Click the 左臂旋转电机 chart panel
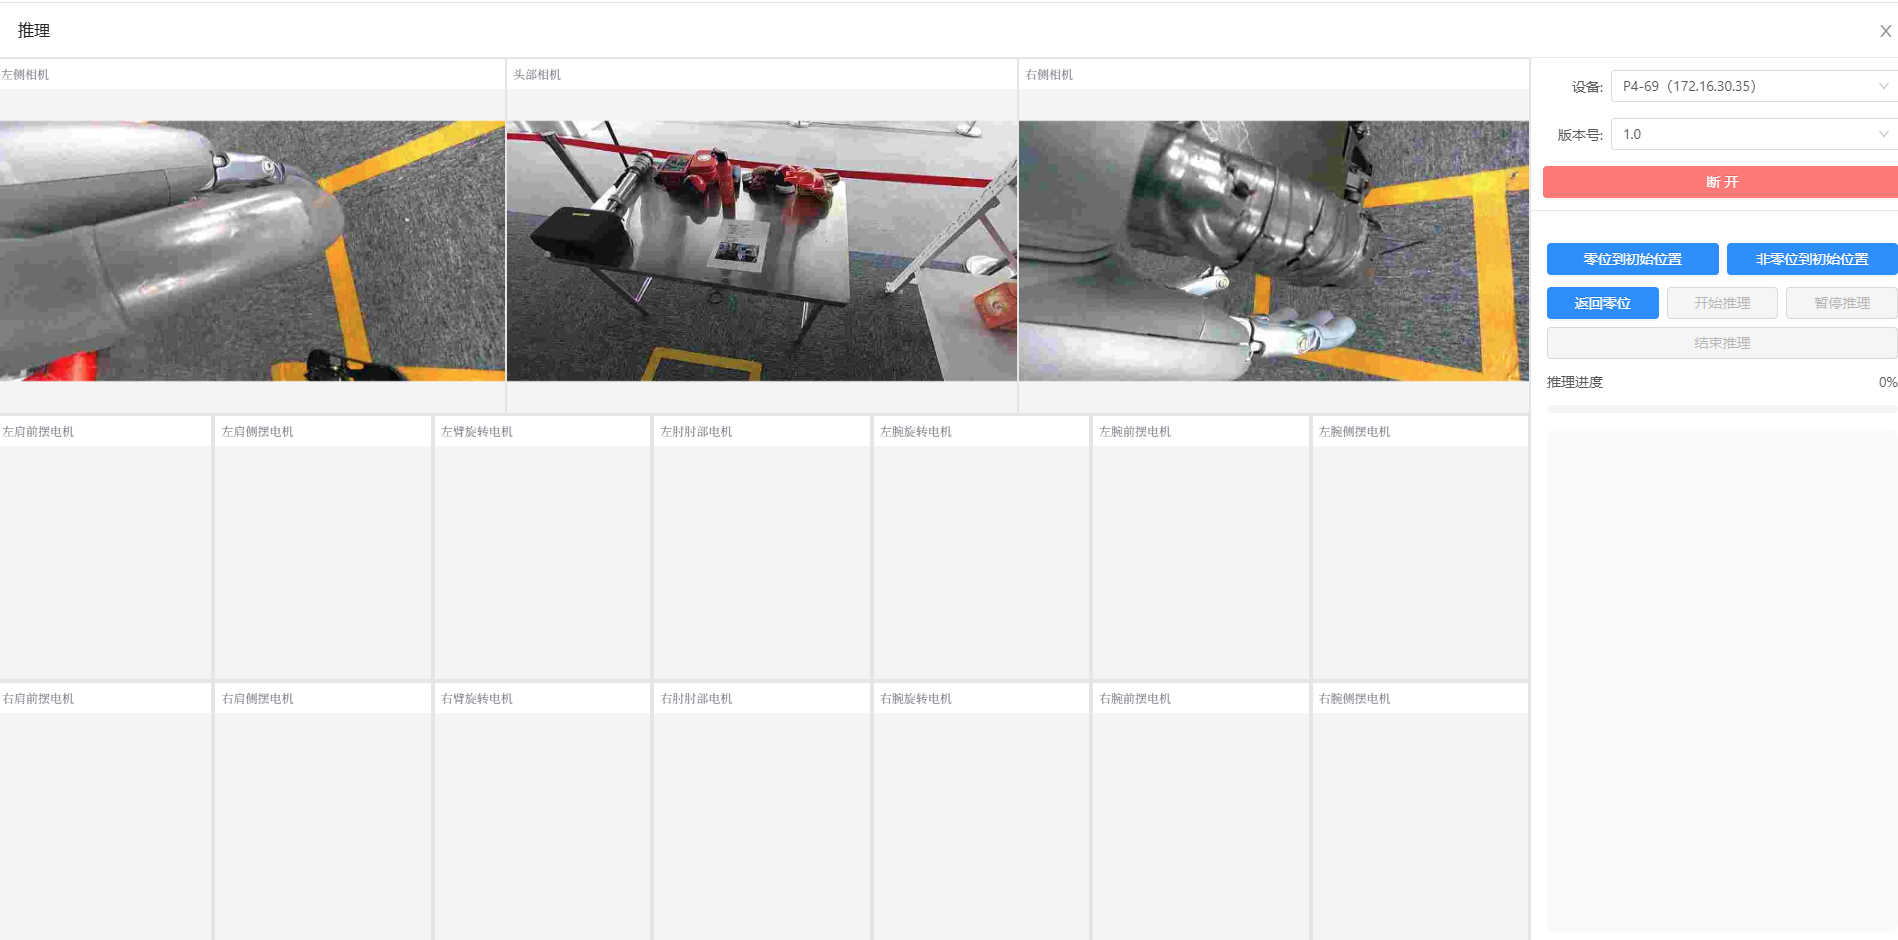Image resolution: width=1898 pixels, height=940 pixels. tap(542, 560)
